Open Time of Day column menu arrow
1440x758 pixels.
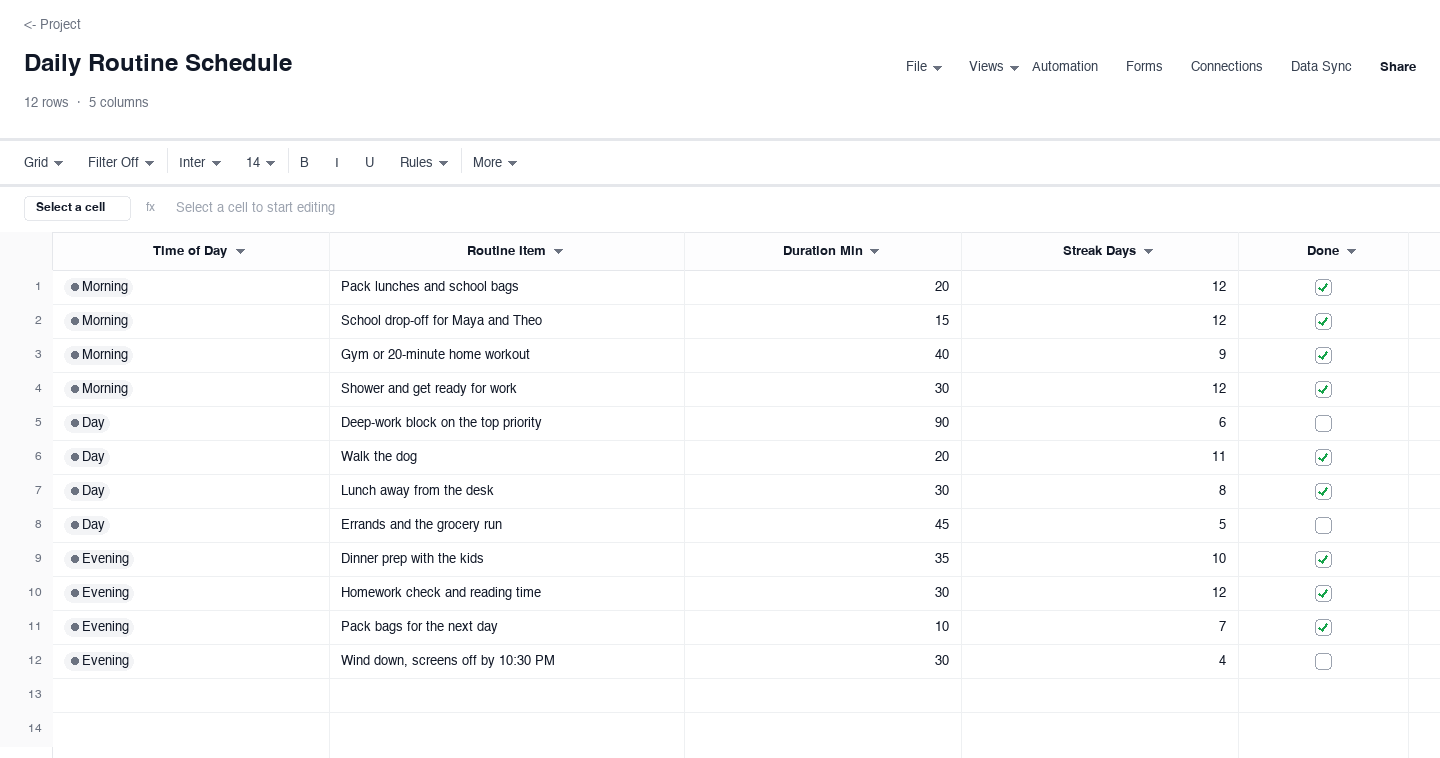[240, 252]
